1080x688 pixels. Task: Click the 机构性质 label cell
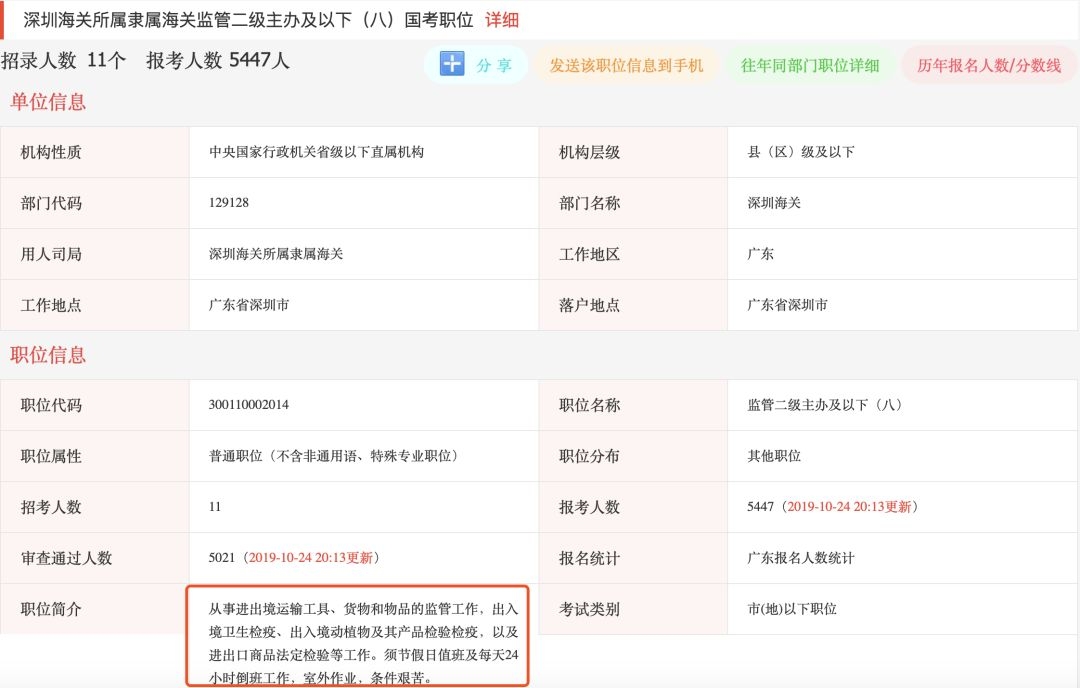pos(95,152)
